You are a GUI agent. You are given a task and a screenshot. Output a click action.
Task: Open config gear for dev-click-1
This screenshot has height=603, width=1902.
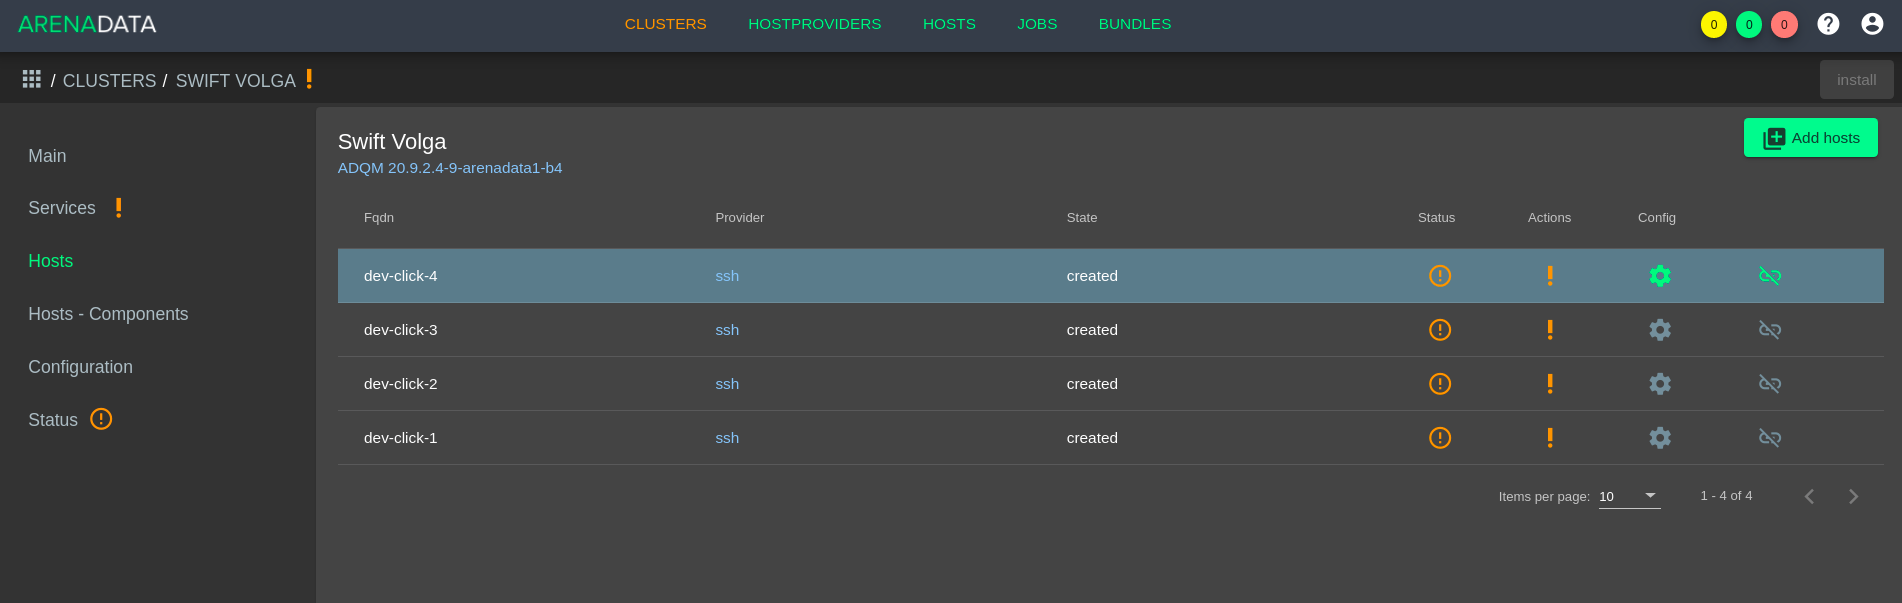(x=1660, y=438)
